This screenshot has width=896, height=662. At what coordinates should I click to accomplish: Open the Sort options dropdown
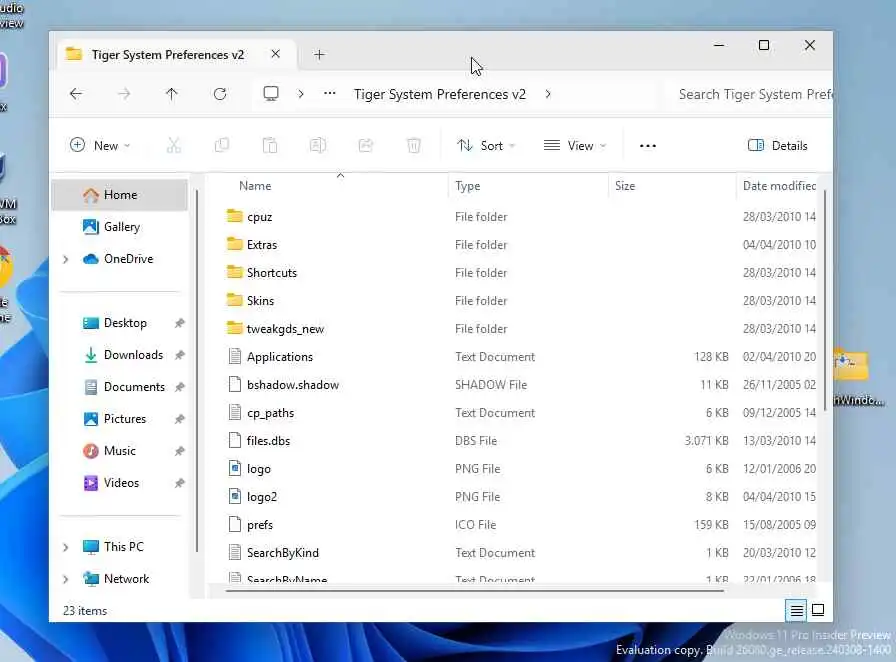pos(486,145)
